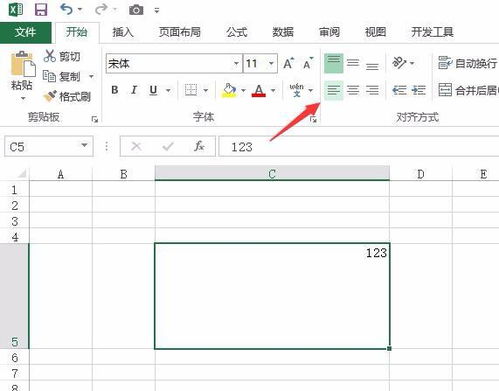The image size is (499, 391).
Task: Click the wén phonetic guide icon
Action: pyautogui.click(x=296, y=90)
